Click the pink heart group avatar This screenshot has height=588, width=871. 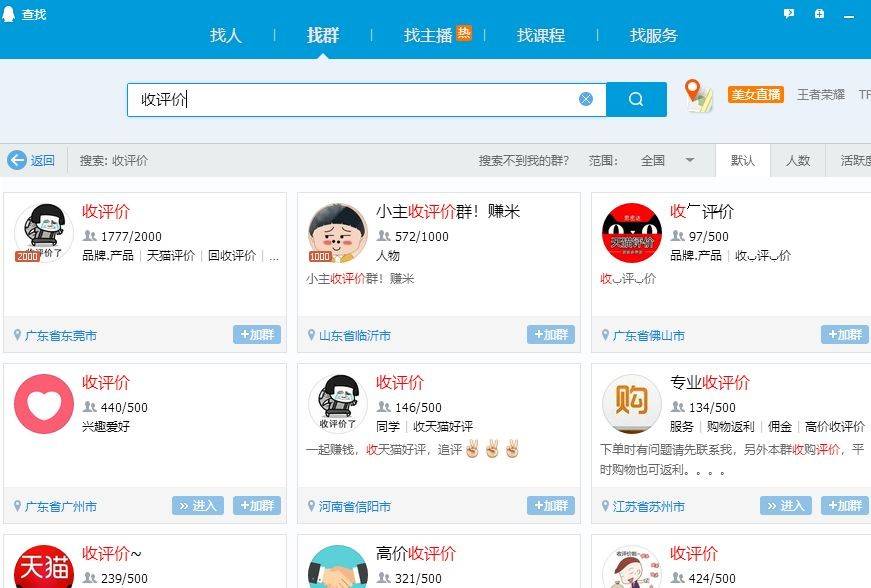[44, 404]
